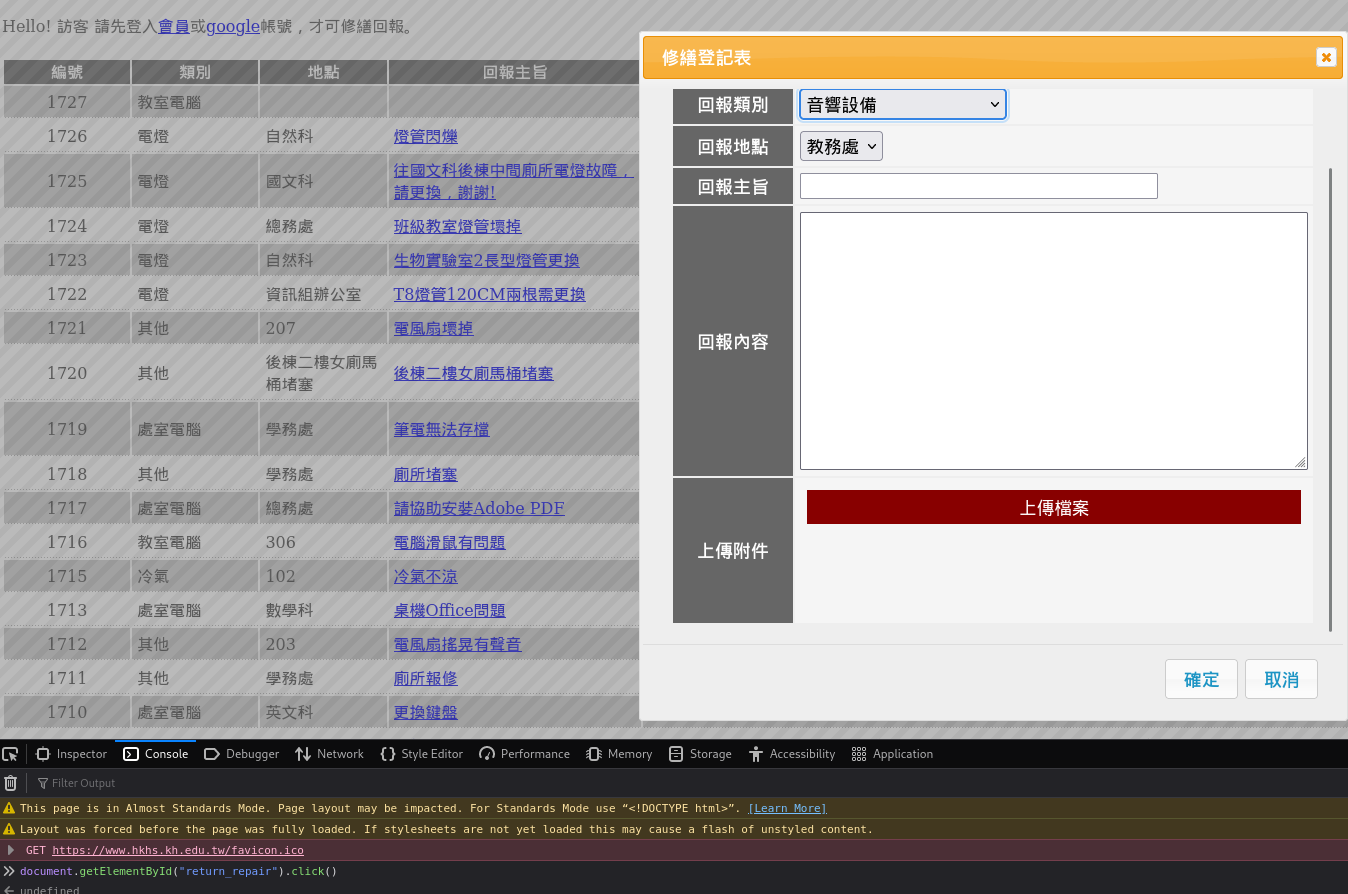The image size is (1348, 894).
Task: Focus the Filter Output console field
Action: (84, 783)
